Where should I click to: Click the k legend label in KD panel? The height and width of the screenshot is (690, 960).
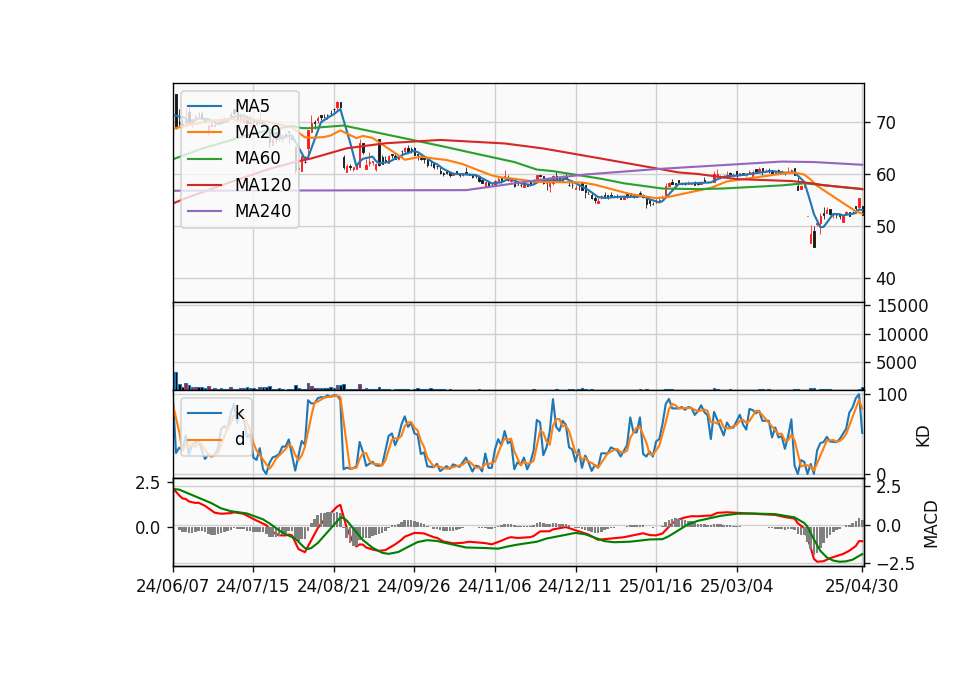click(x=239, y=413)
